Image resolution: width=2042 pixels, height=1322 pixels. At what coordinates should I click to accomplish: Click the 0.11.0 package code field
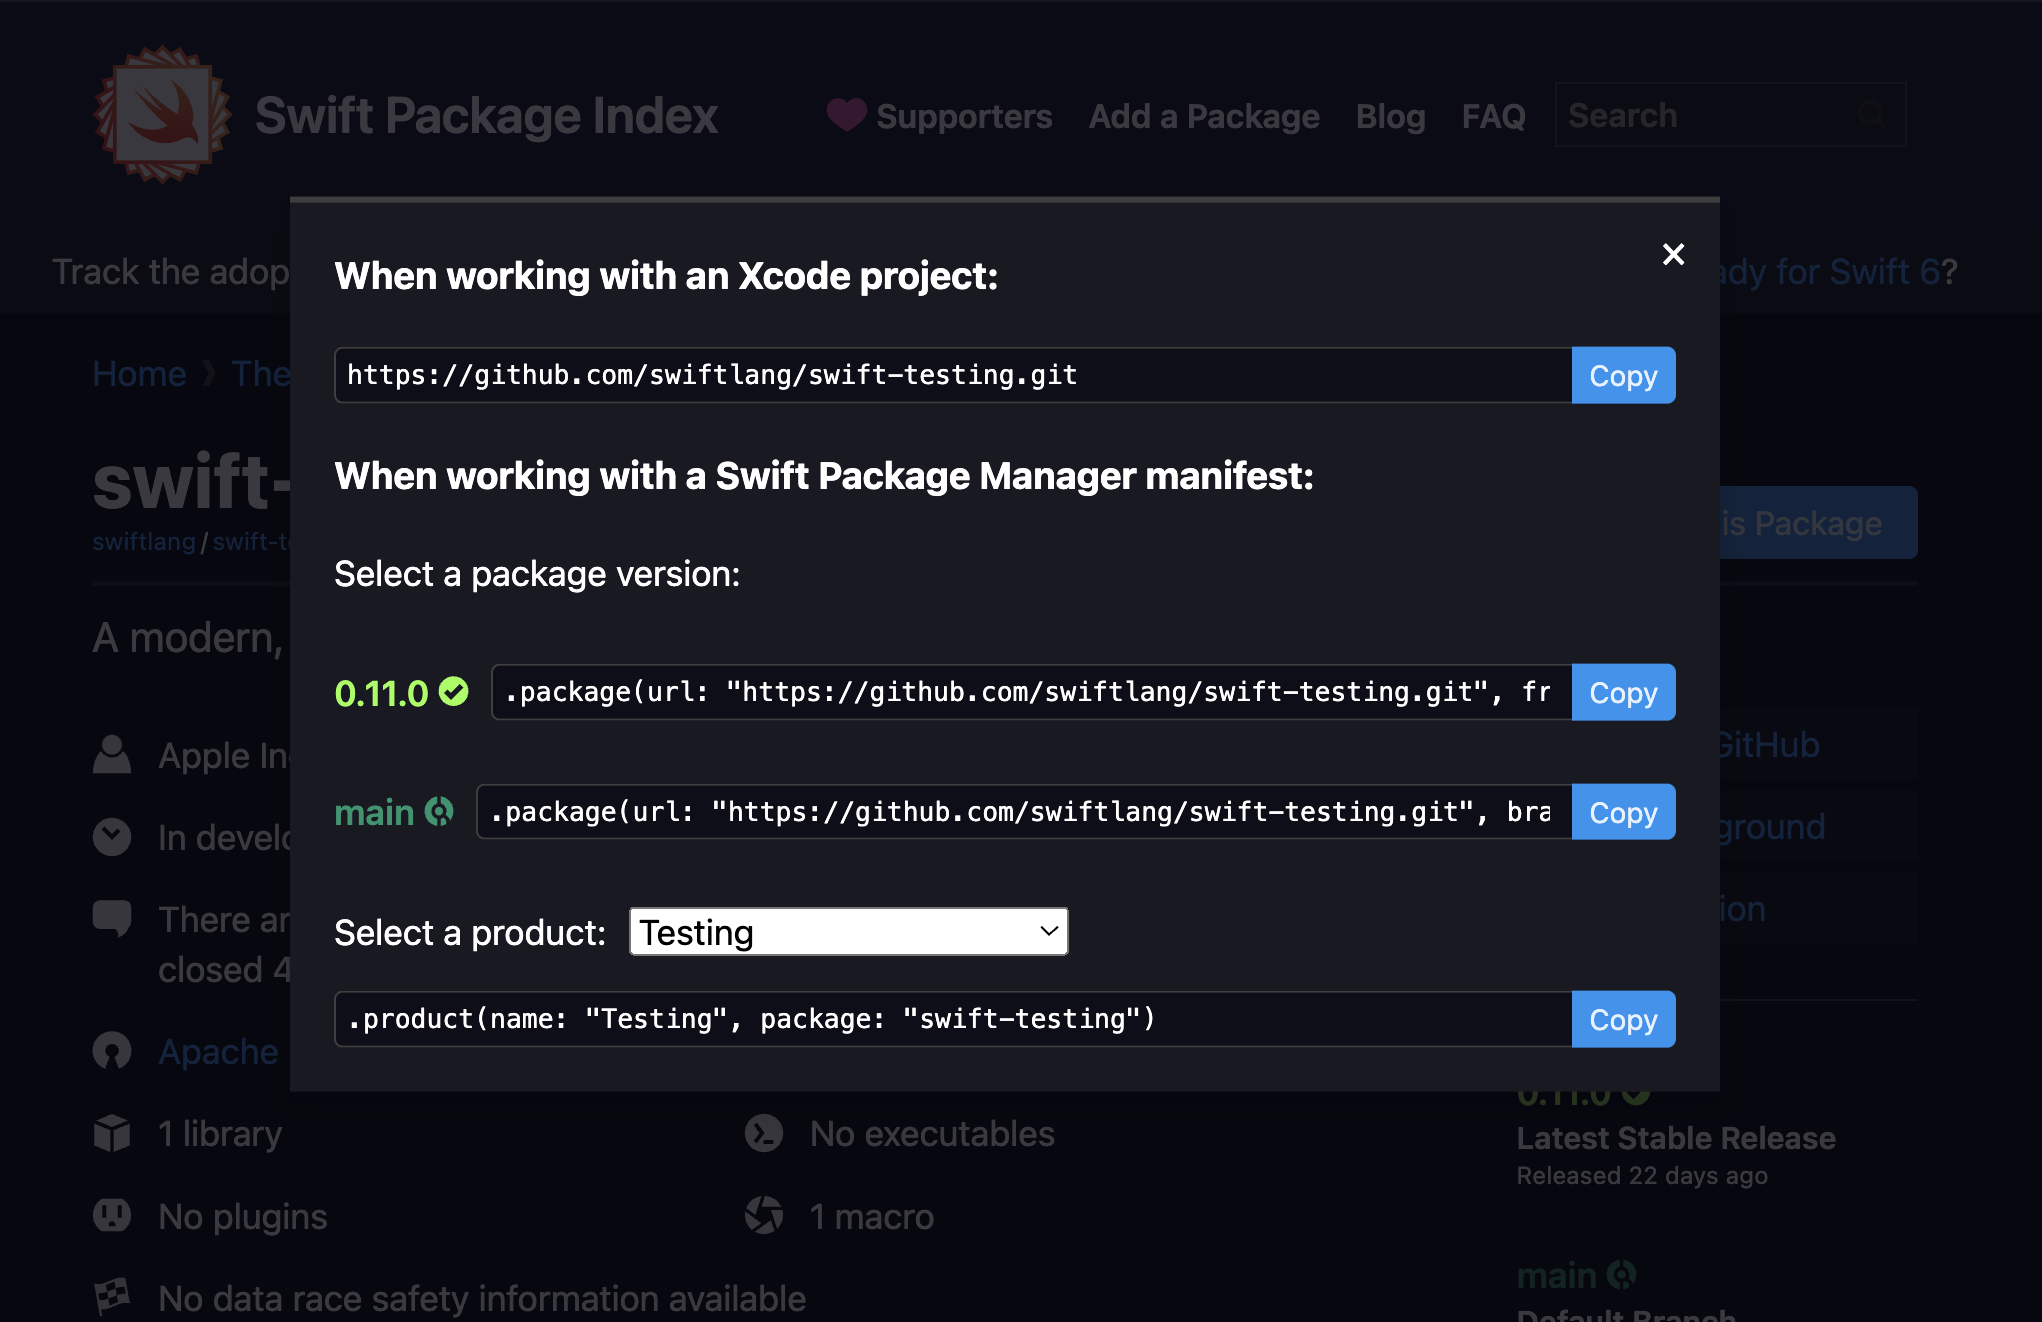[x=1031, y=692]
